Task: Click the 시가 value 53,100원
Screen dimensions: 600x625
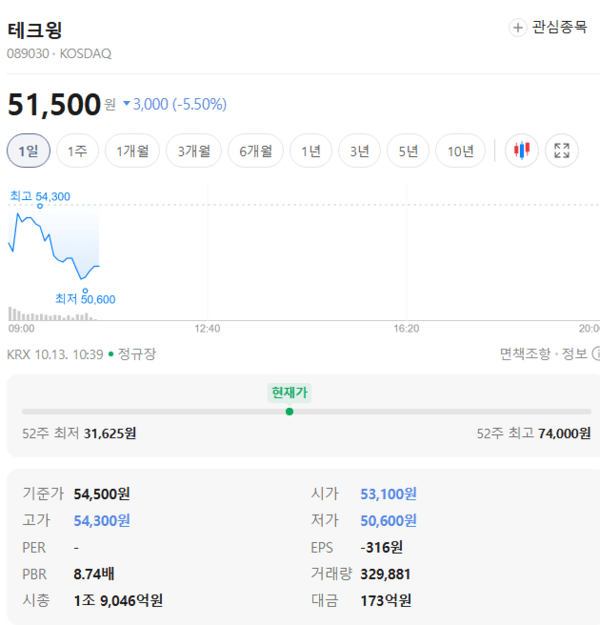Action: 388,494
